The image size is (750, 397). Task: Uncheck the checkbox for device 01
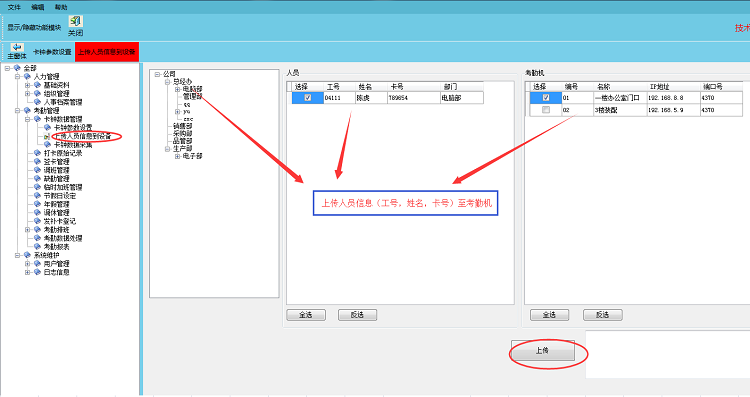pos(546,98)
